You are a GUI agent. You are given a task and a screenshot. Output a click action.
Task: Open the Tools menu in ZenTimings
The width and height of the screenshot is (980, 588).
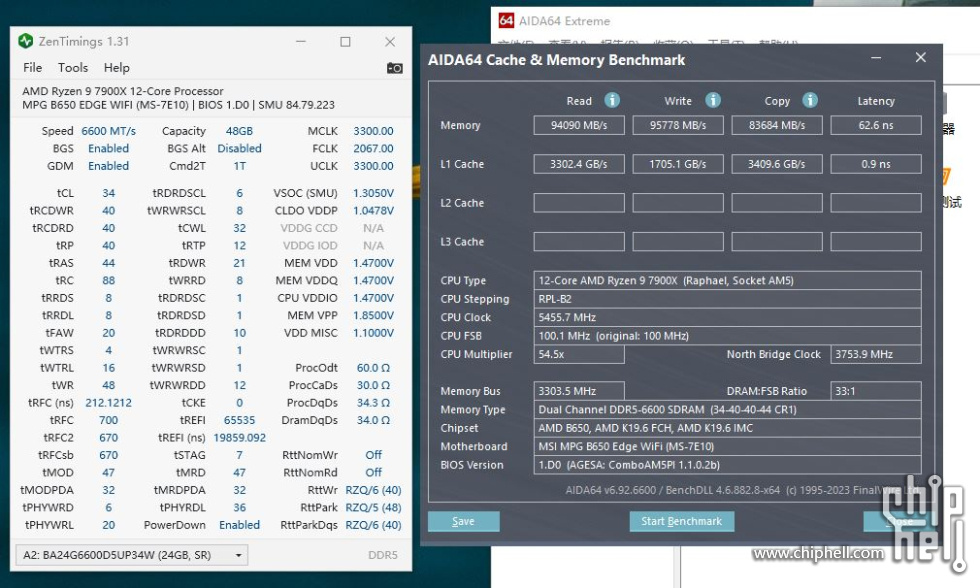72,67
